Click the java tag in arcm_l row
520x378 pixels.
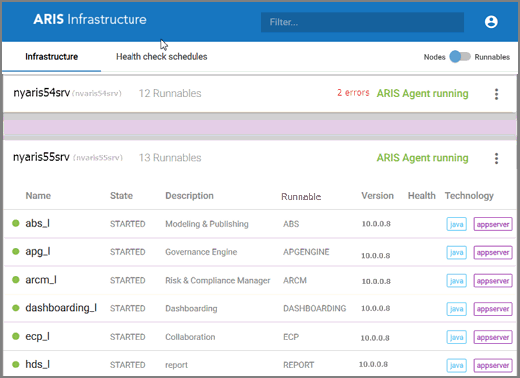[456, 281]
